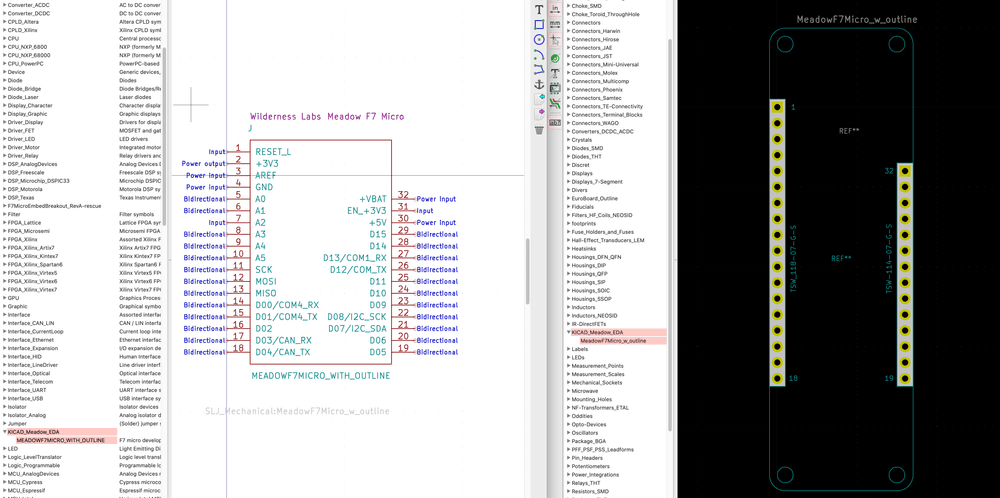Select the Connectors_Samtec footprint library row
Image resolution: width=1000 pixels, height=498 pixels.
pyautogui.click(x=615, y=98)
